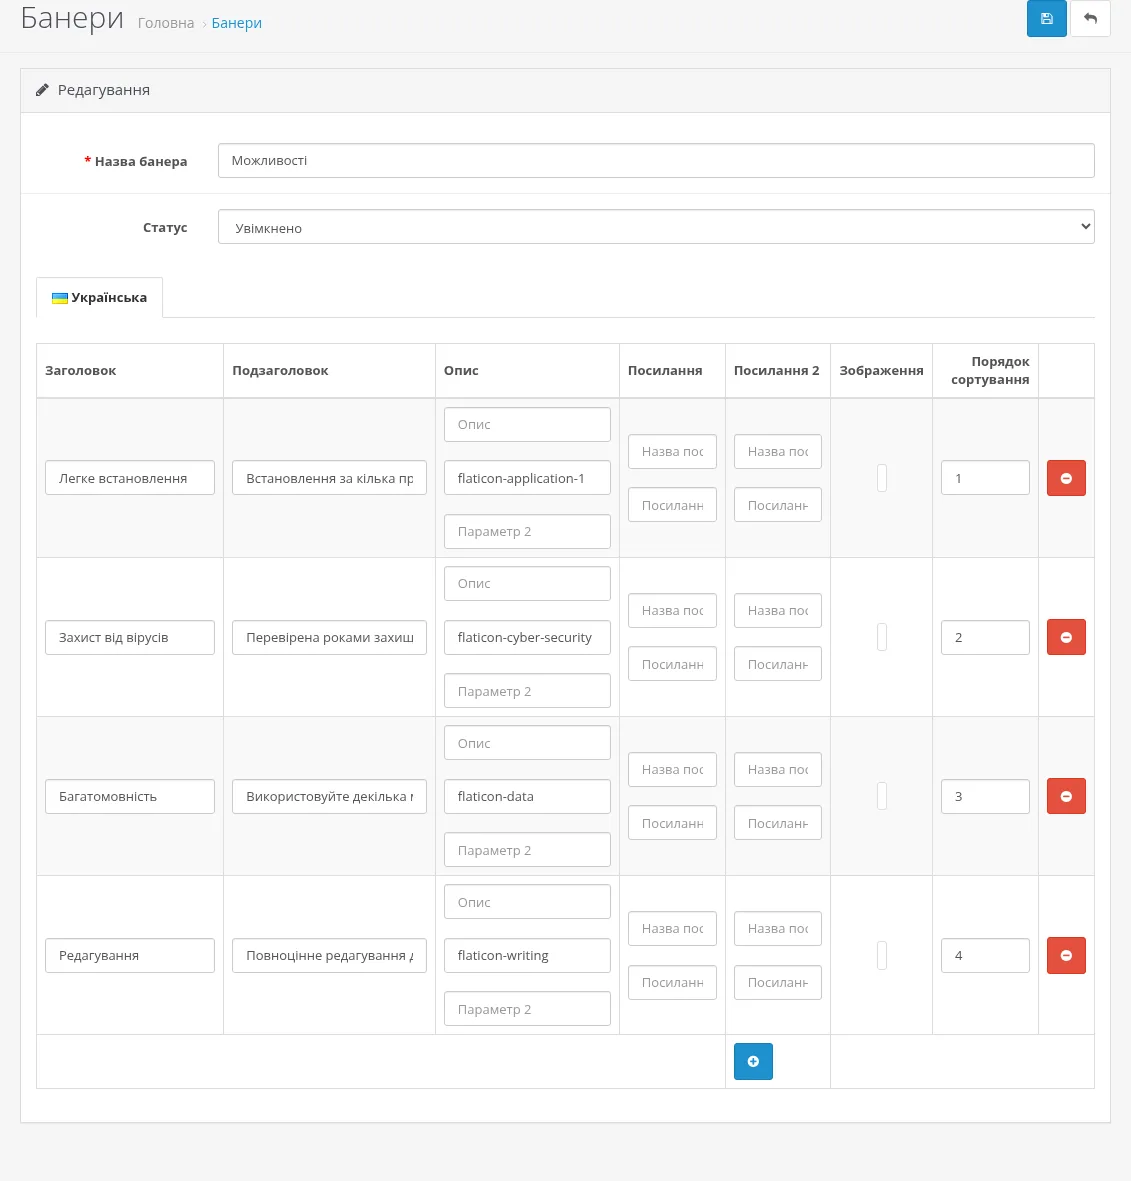Select the Українська language tab
Screen dimensions: 1131x1181
99,298
